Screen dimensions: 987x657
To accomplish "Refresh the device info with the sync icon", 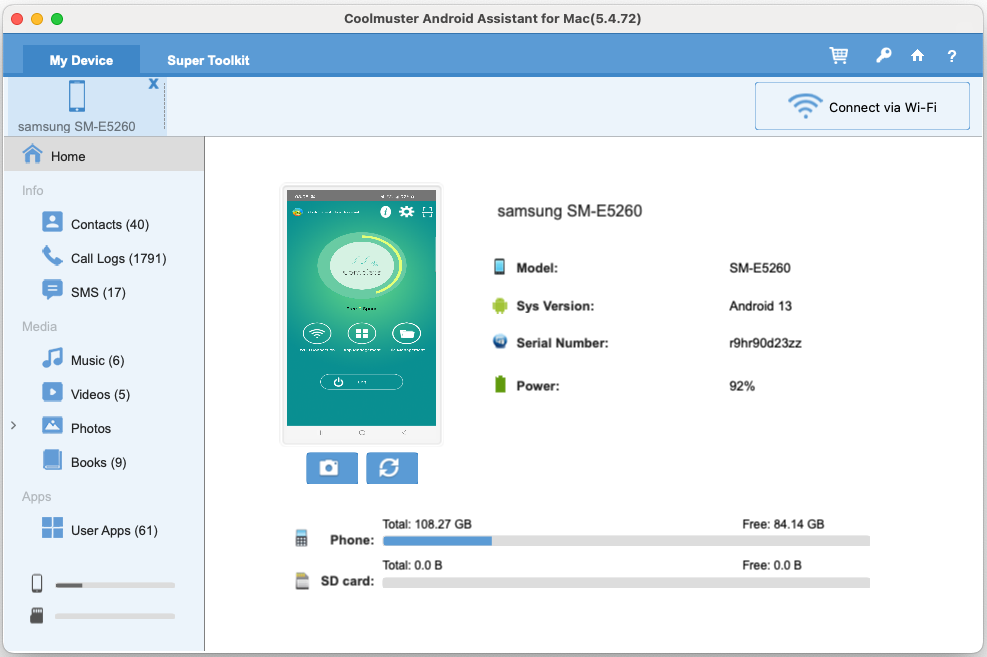I will click(x=392, y=468).
